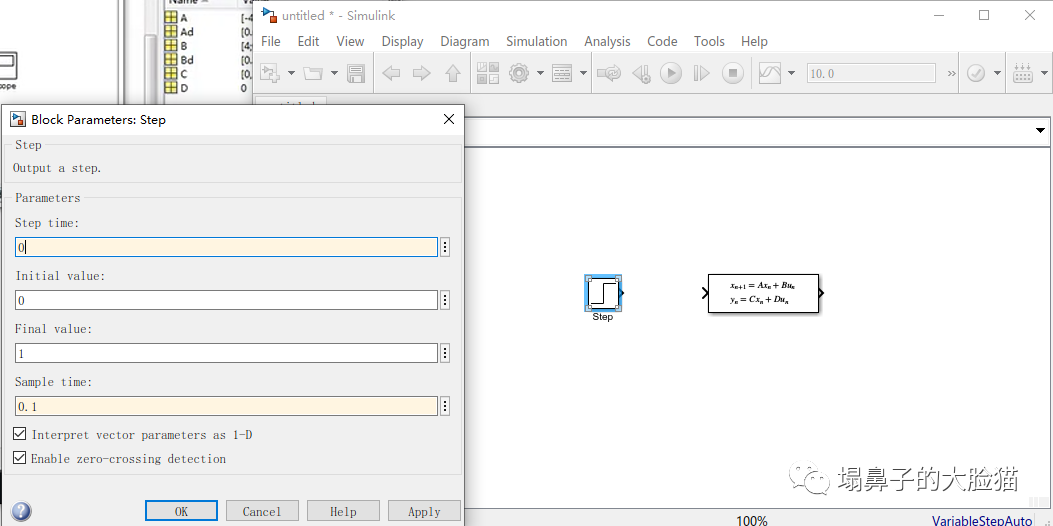The height and width of the screenshot is (526, 1053).
Task: Open the Simulation Data Inspector icon
Action: [x=770, y=73]
